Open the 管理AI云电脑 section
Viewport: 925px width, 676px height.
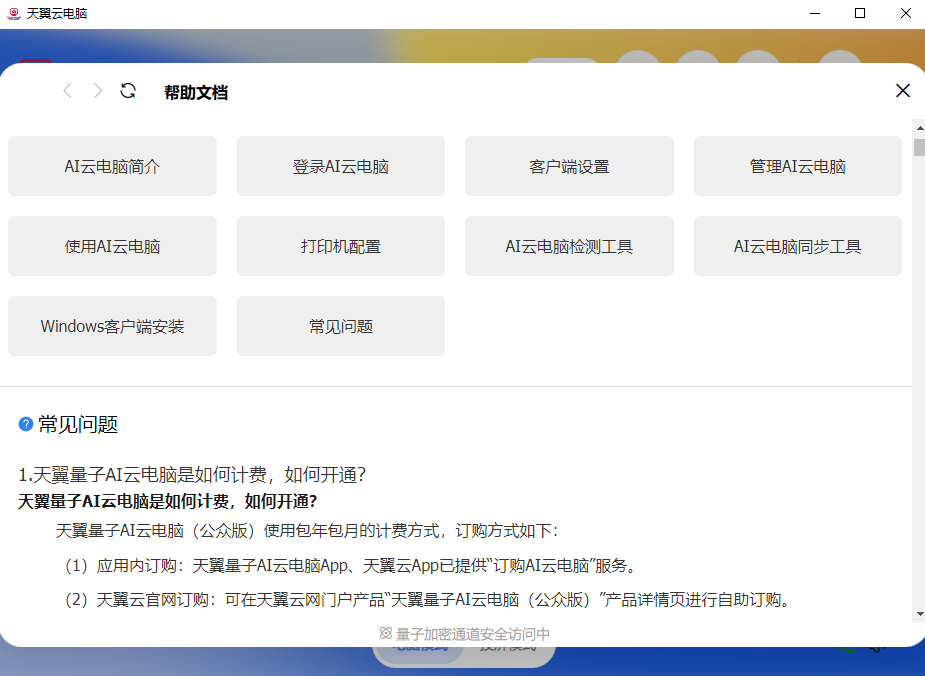pos(798,166)
